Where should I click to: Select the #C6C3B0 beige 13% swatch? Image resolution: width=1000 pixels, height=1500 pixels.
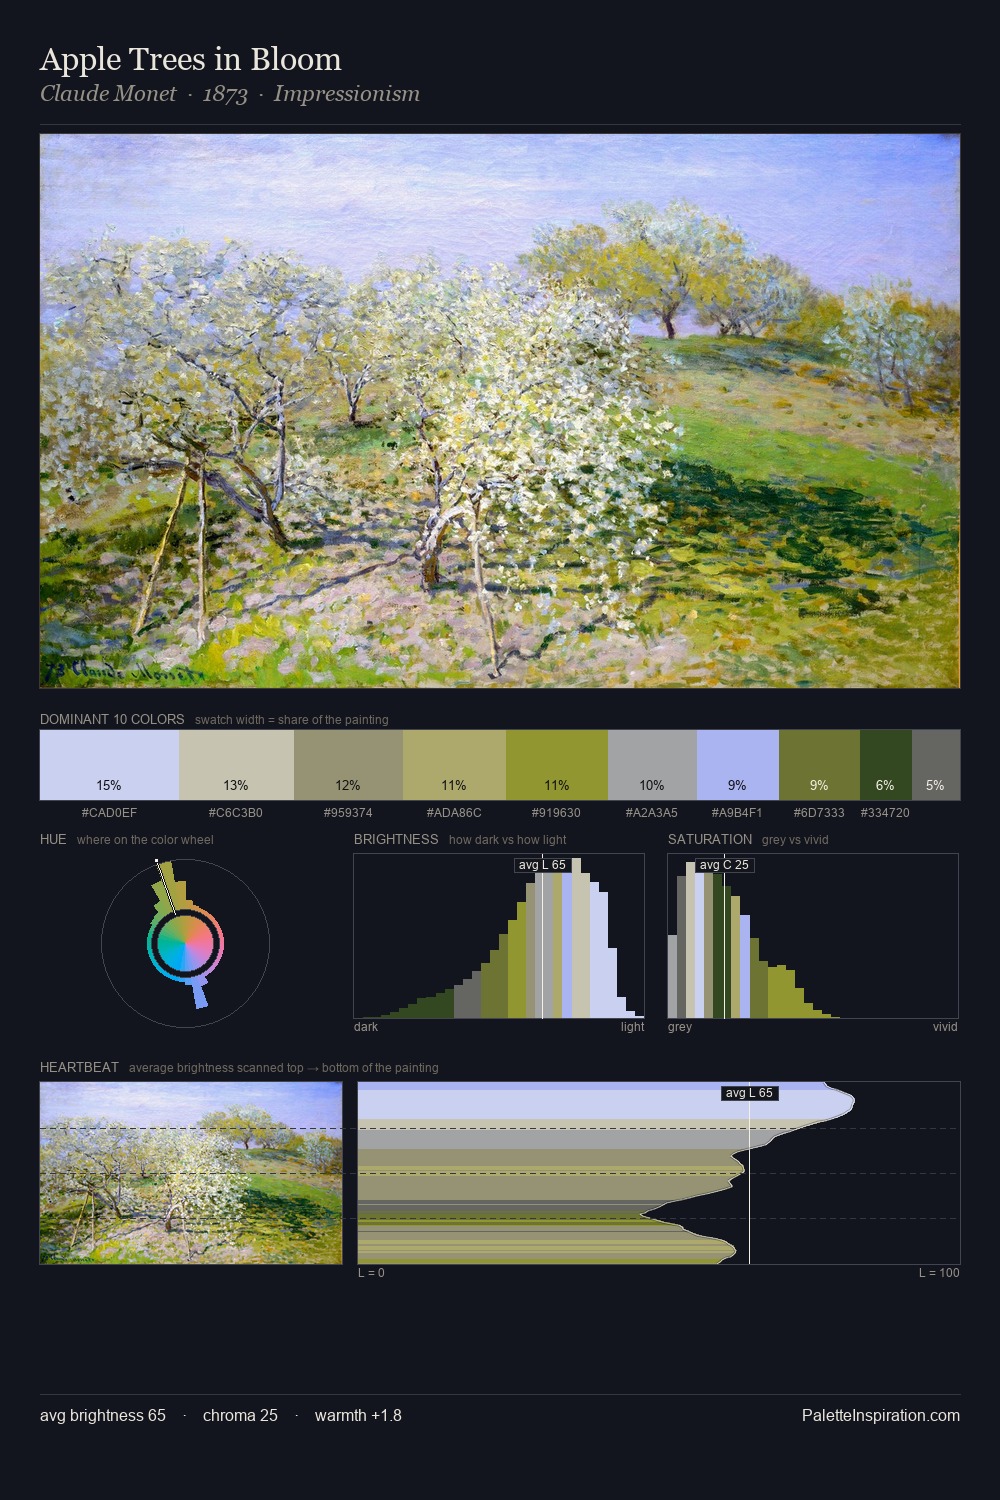236,765
